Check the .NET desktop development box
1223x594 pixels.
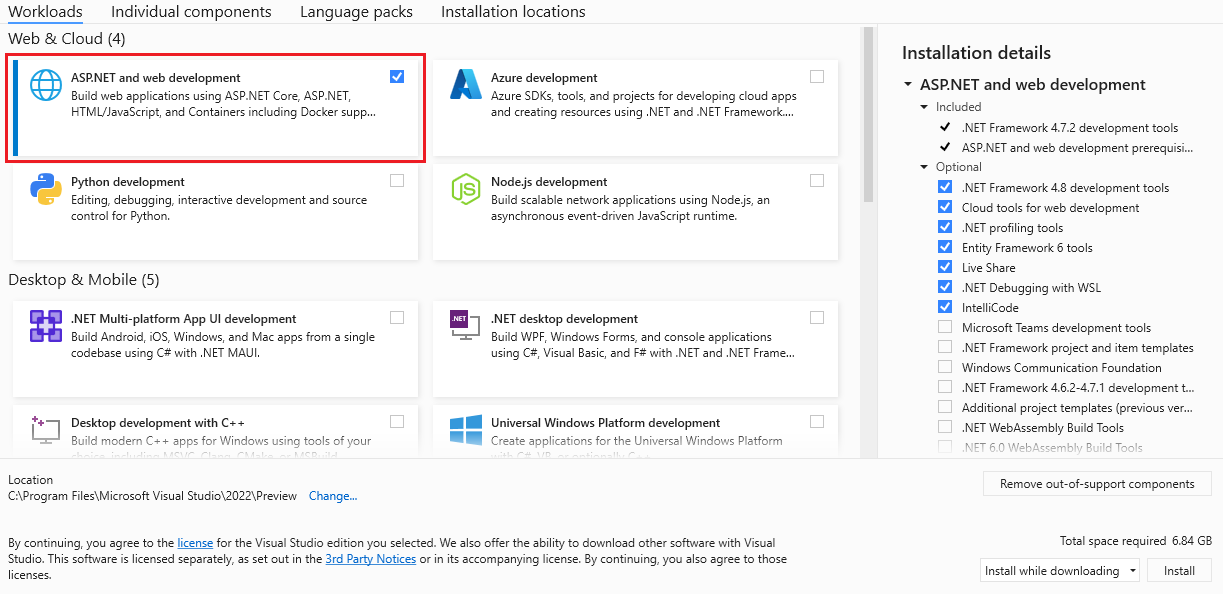coord(817,318)
